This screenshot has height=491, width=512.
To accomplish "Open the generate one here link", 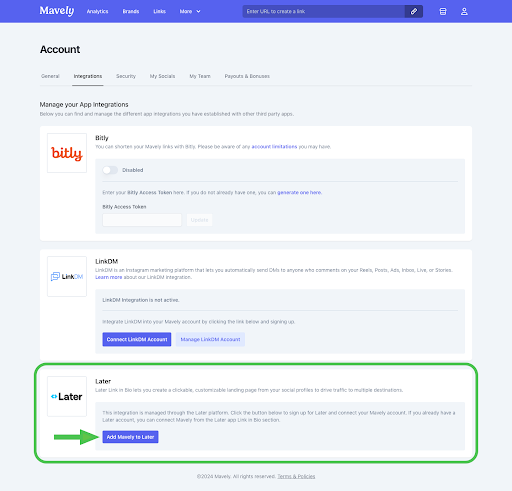I will coord(299,193).
